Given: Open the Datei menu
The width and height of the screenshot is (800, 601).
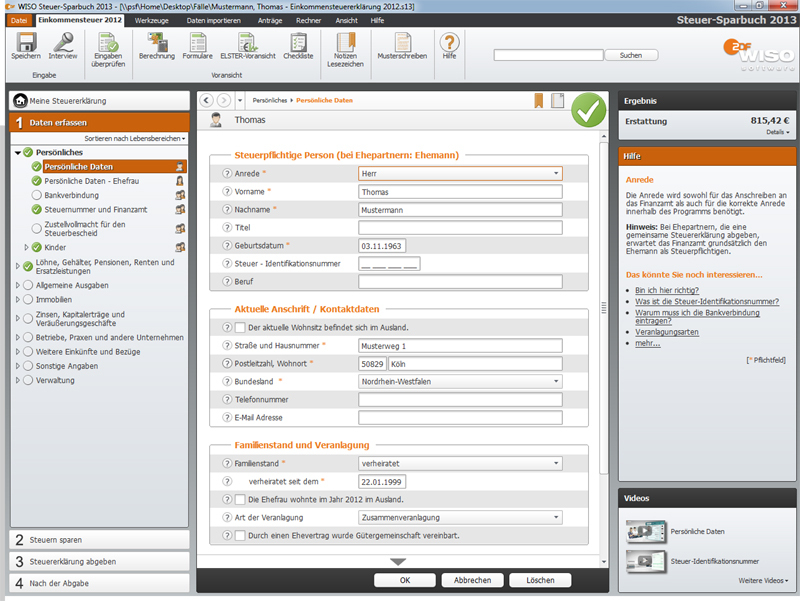Looking at the screenshot, I should tap(19, 20).
